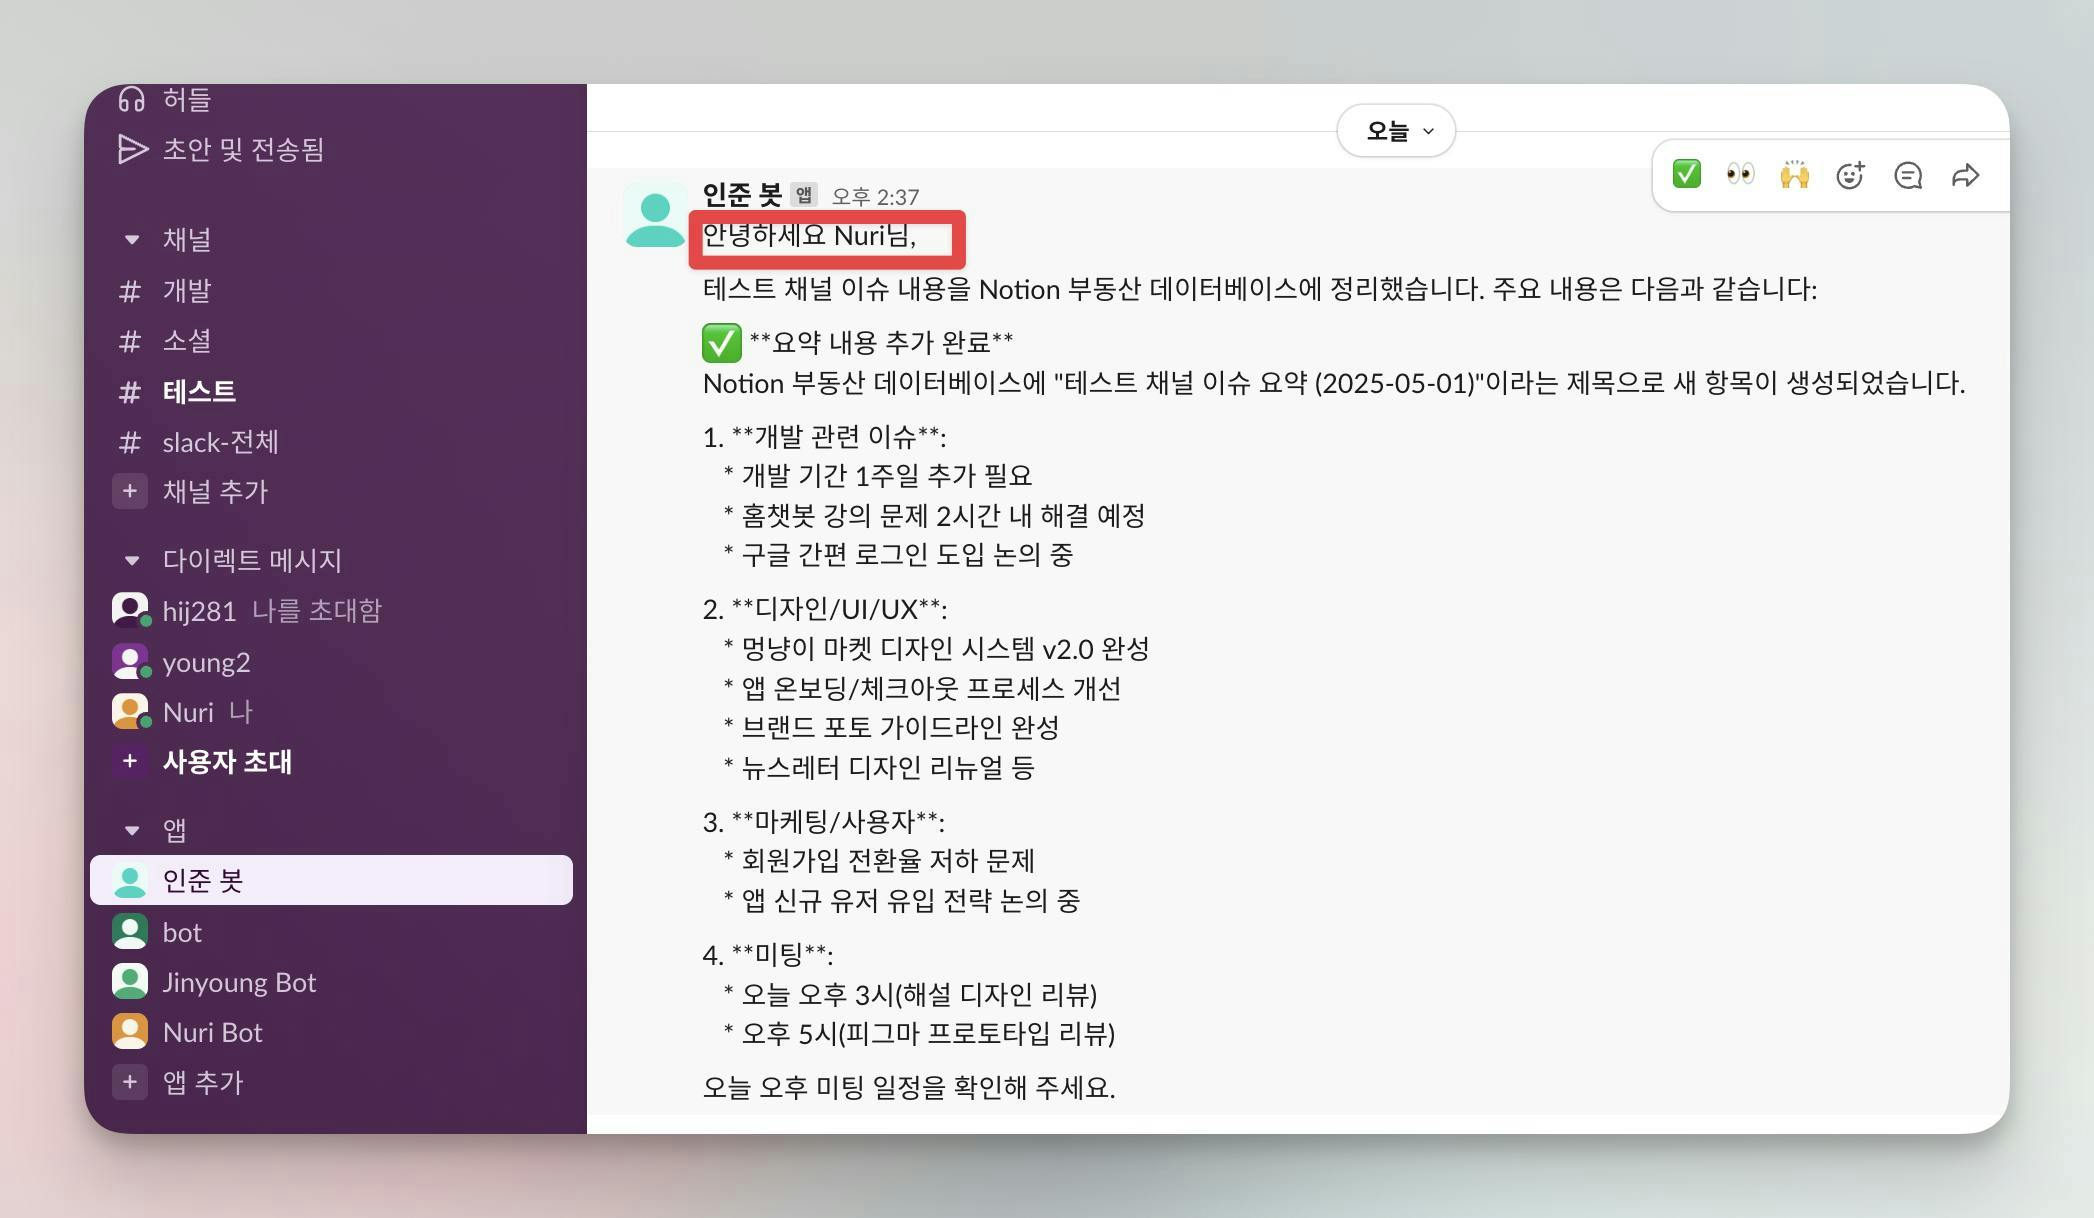The width and height of the screenshot is (2094, 1218).
Task: React with the green checkmark emoji
Action: pos(1686,175)
